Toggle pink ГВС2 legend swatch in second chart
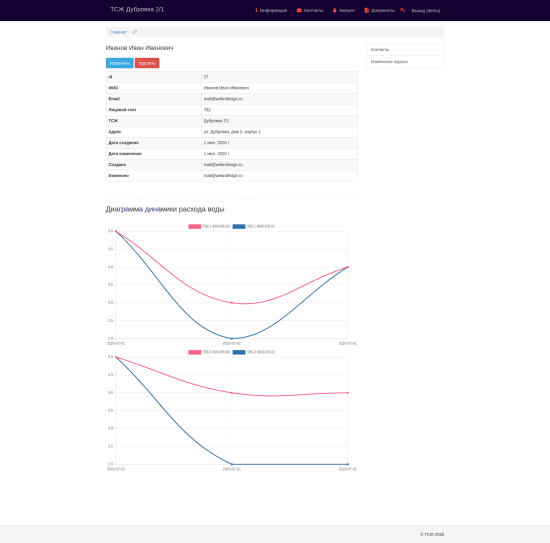This screenshot has height=543, width=550. (195, 352)
